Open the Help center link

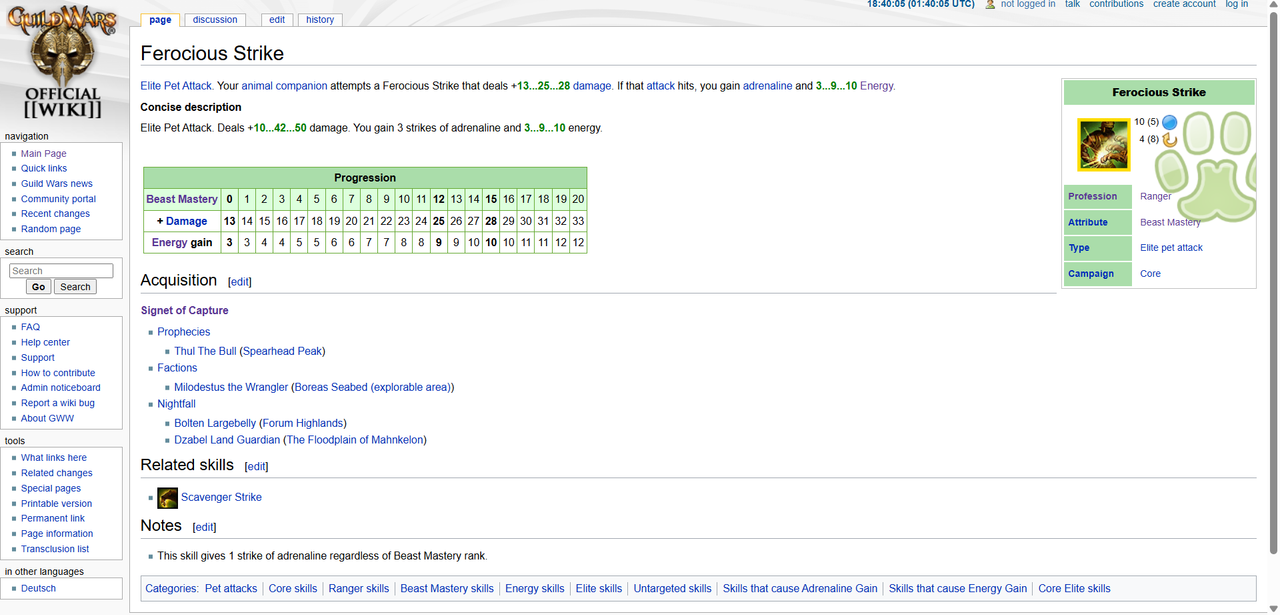click(46, 342)
